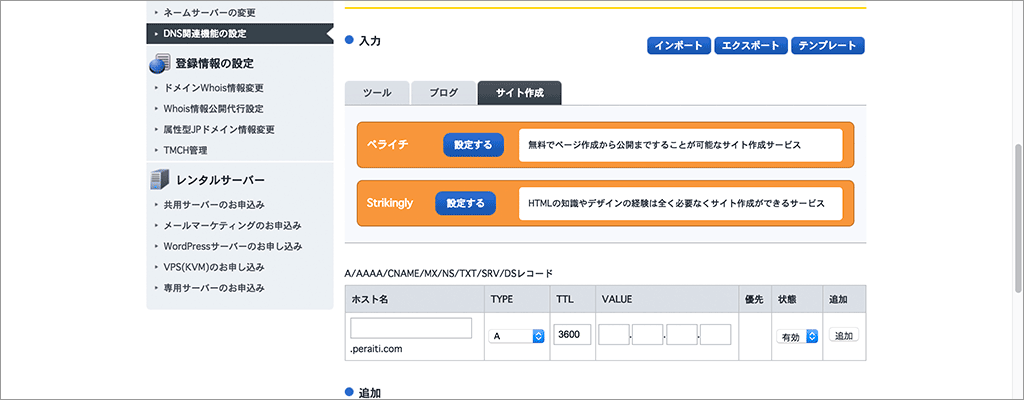Open 共用サーバーのお申込み link
The height and width of the screenshot is (400, 1024).
click(x=214, y=205)
